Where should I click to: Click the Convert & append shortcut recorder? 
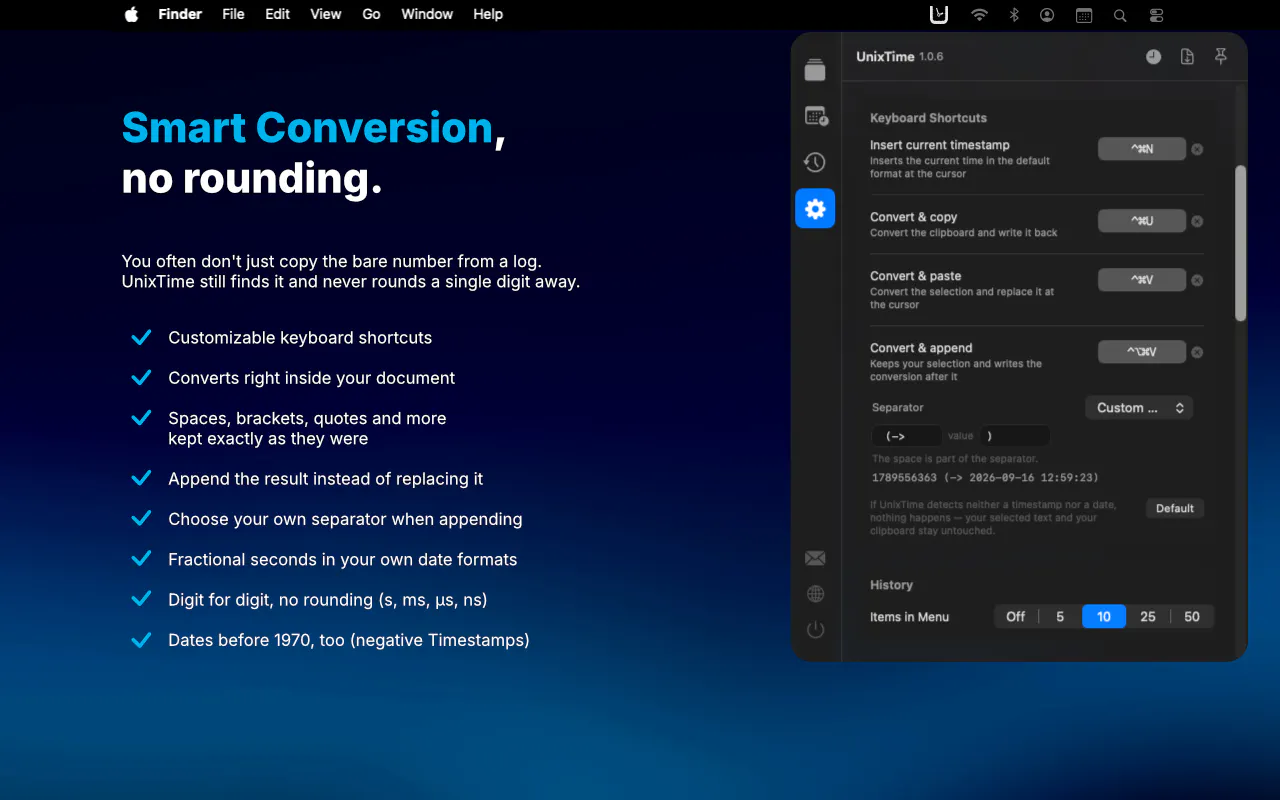pyautogui.click(x=1142, y=352)
